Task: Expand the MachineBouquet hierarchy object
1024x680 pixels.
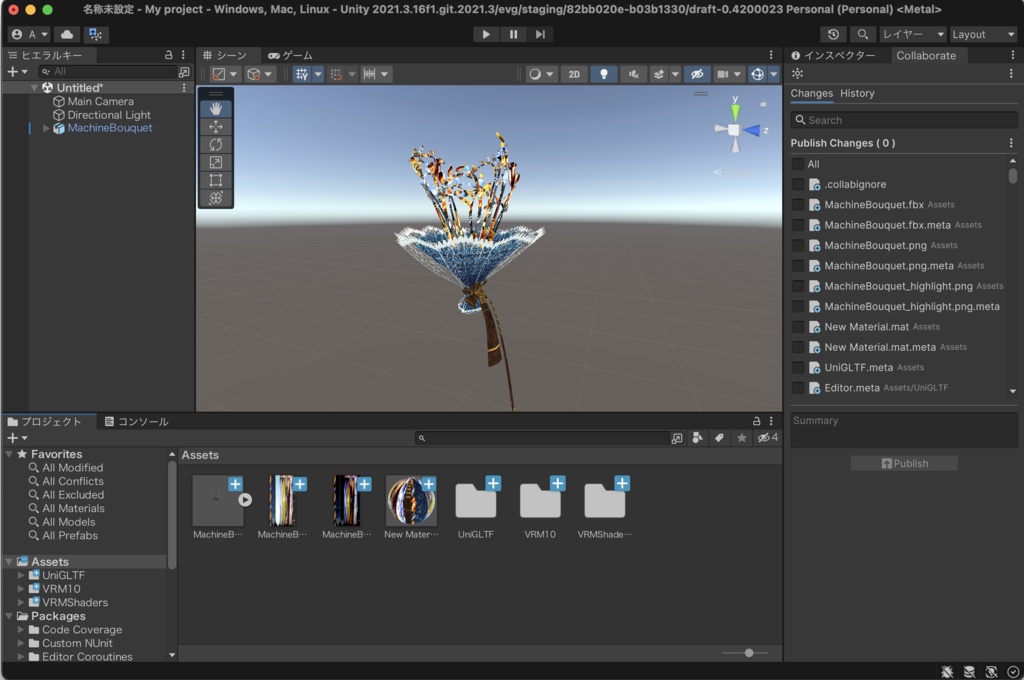Action: (46, 128)
